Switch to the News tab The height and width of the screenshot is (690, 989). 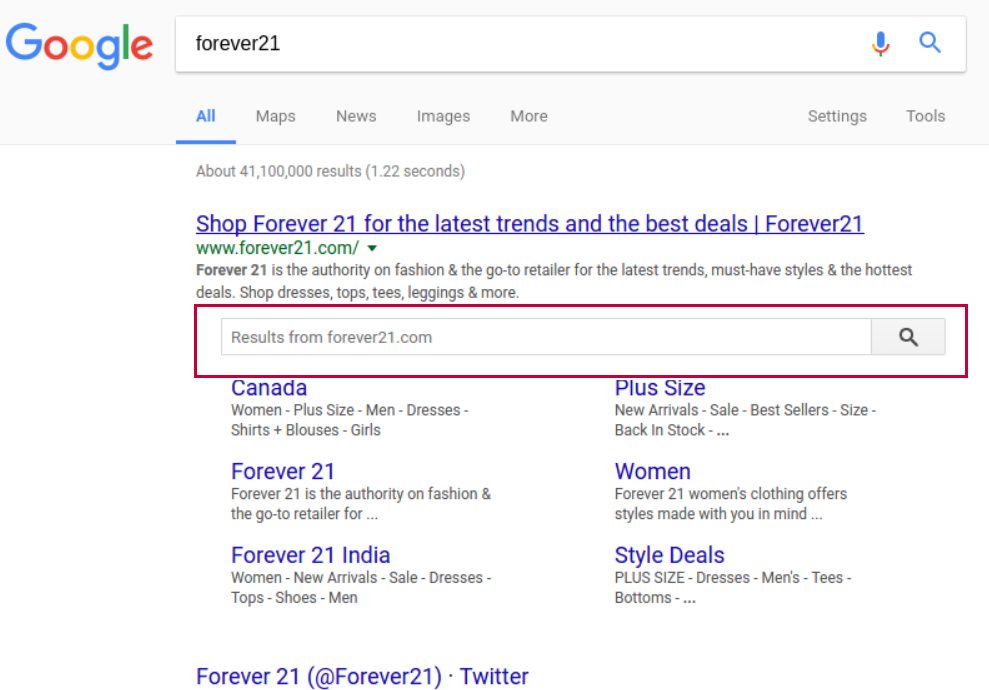356,116
